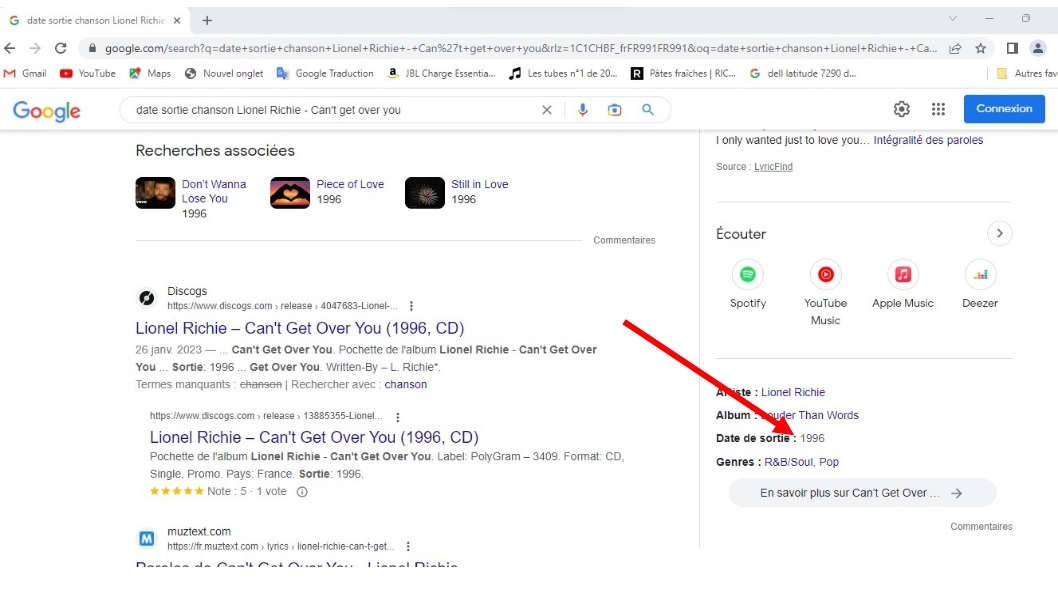Open the R&B/Soul genre link
Screen dimensions: 1058x595
789,462
